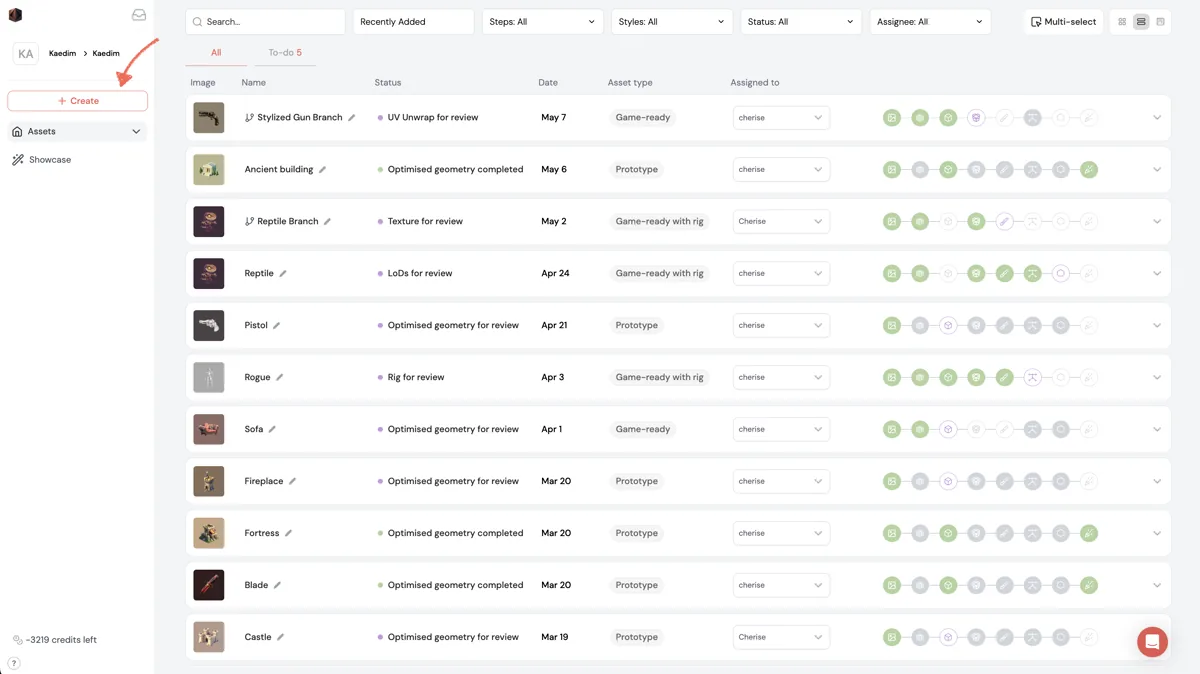1200x674 pixels.
Task: Click the rig step icon in the Reptile row
Action: point(1033,274)
